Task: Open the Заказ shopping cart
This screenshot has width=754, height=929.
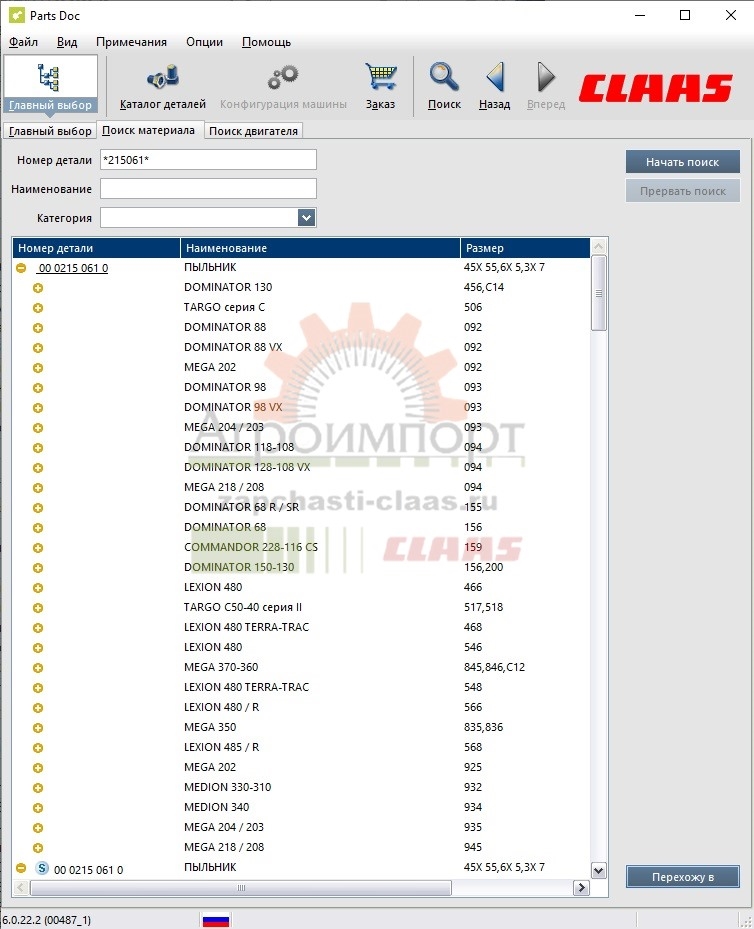Action: 380,87
